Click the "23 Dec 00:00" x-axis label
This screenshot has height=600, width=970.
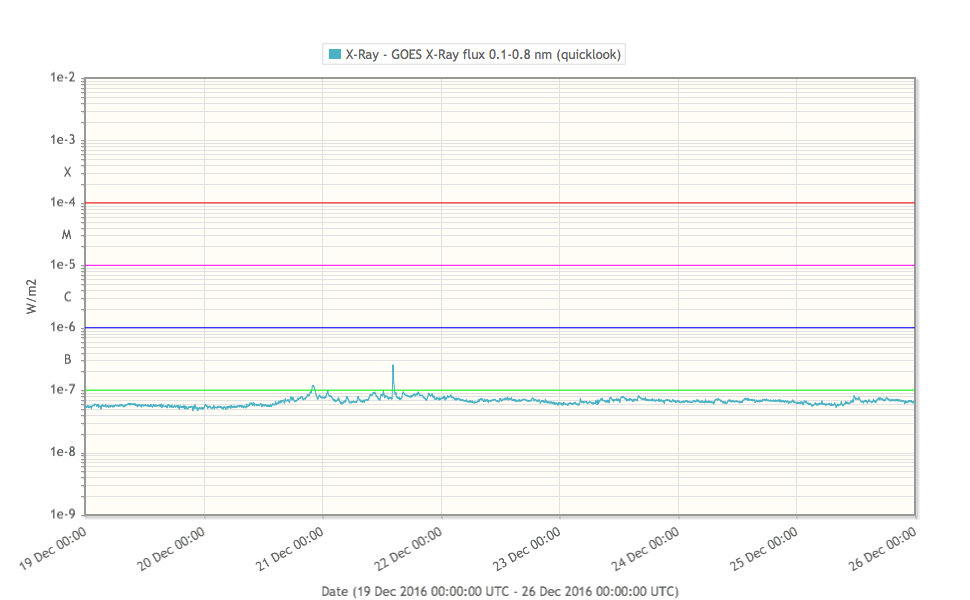[527, 549]
